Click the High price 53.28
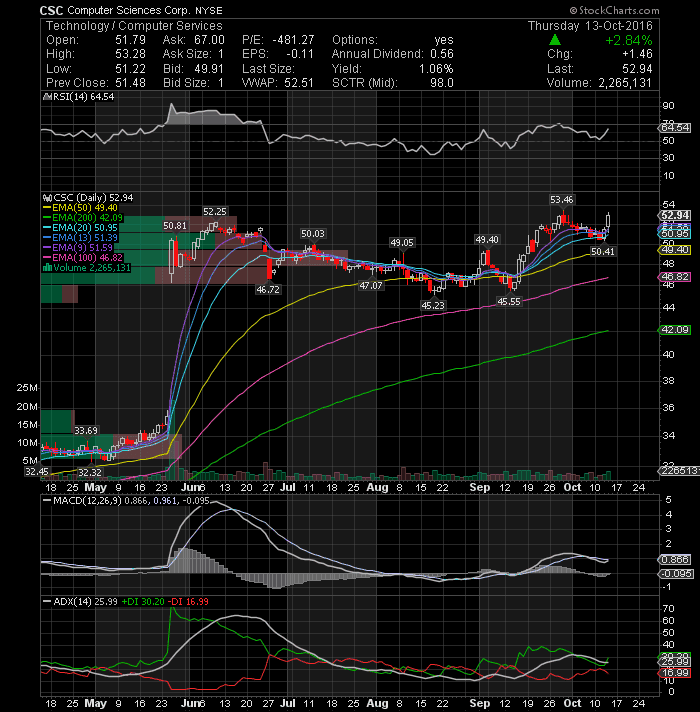Viewport: 700px width, 712px height. 130,54
